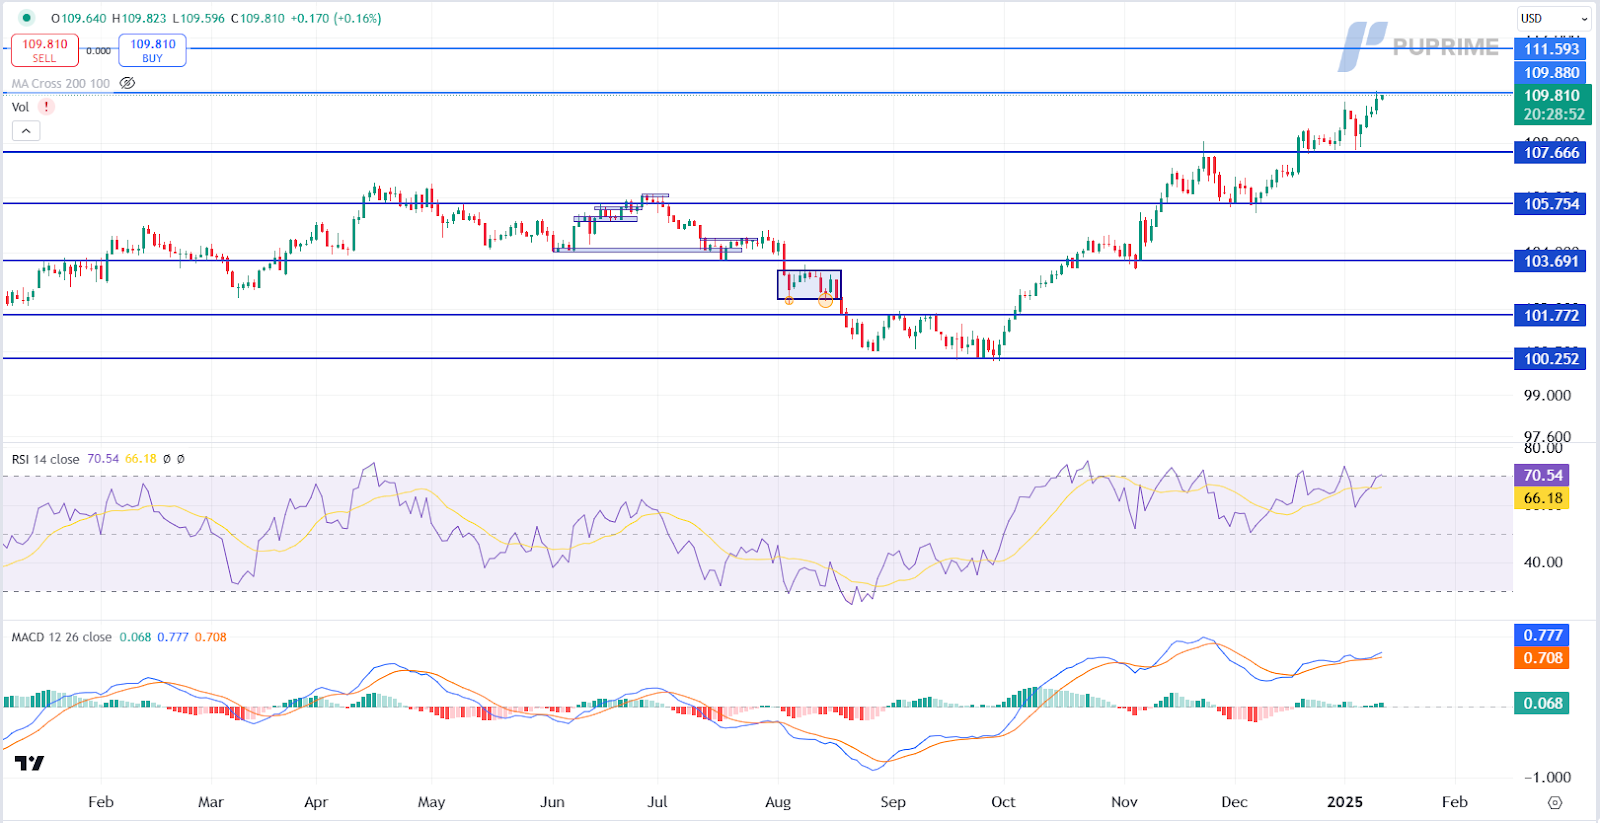
Task: Click the spread value 0.000
Action: tap(98, 50)
